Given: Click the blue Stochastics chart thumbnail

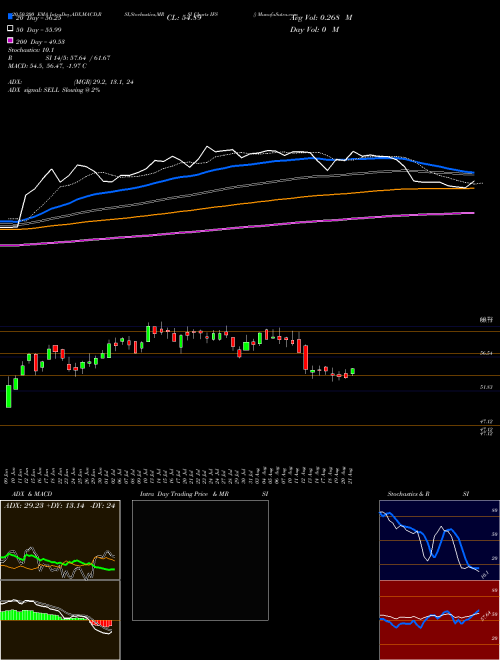Looking at the screenshot, I should (x=439, y=540).
